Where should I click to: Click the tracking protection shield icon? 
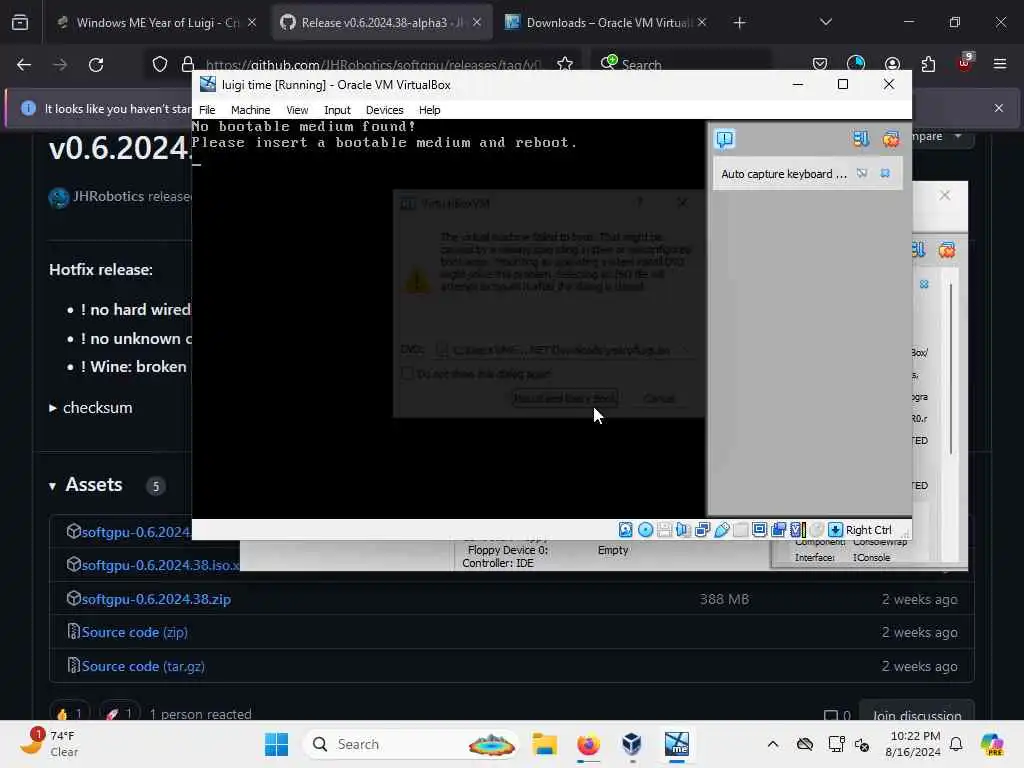tap(160, 65)
